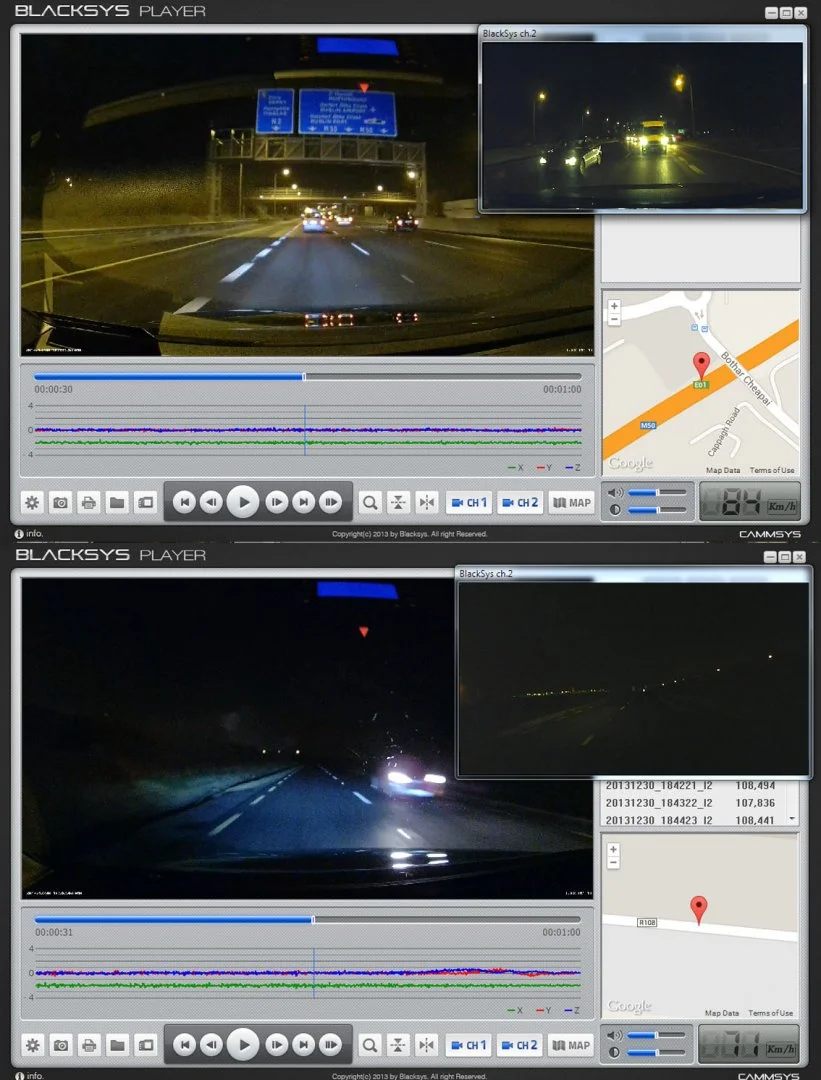This screenshot has width=821, height=1080.
Task: Take snapshot with camera icon, bottom player
Action: click(61, 1046)
